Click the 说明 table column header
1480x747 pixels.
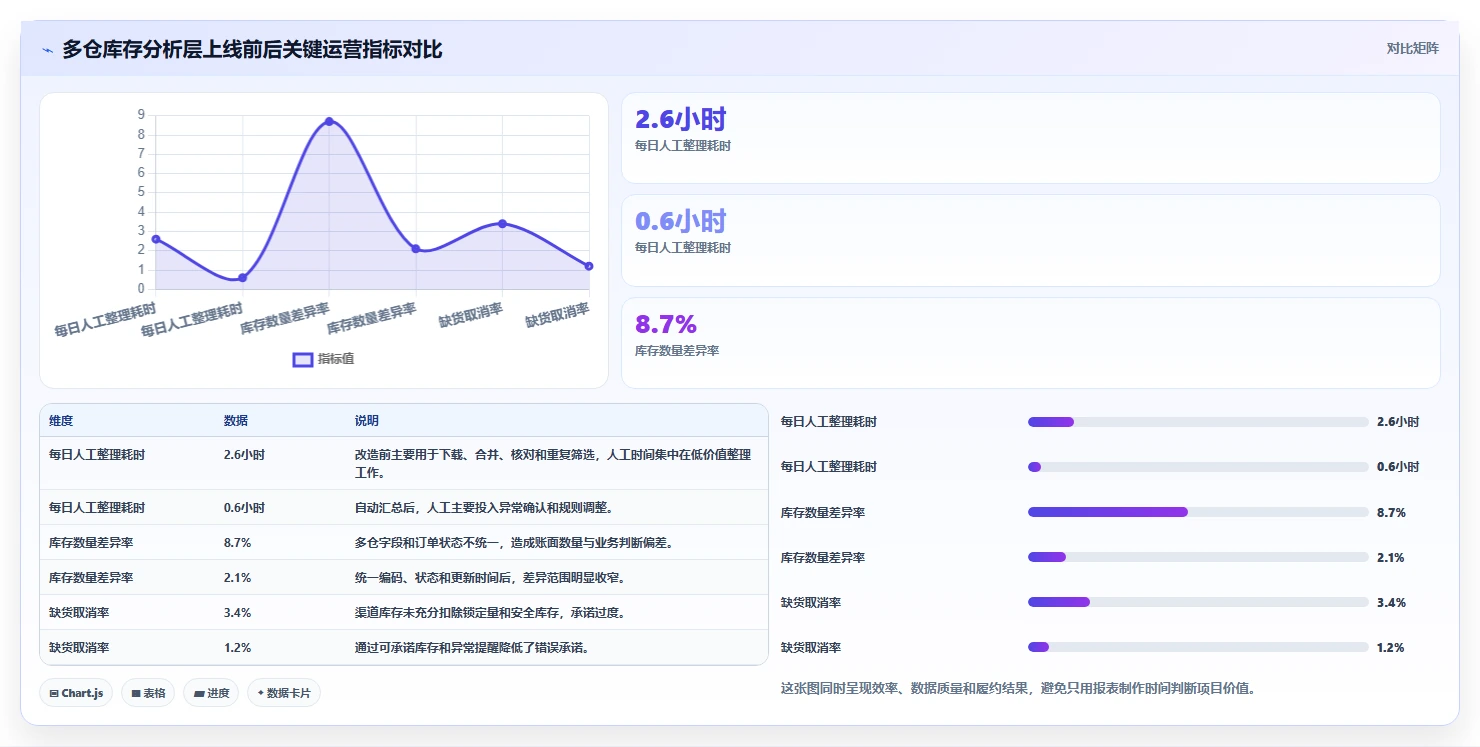coord(367,421)
